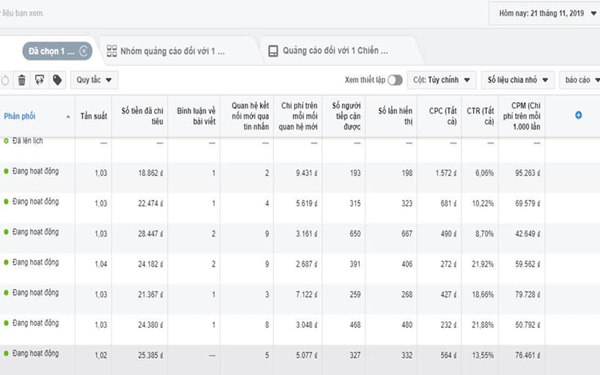The image size is (600, 375).
Task: Click the 'Số tiền đã chi tiêu' column header
Action: [140, 116]
